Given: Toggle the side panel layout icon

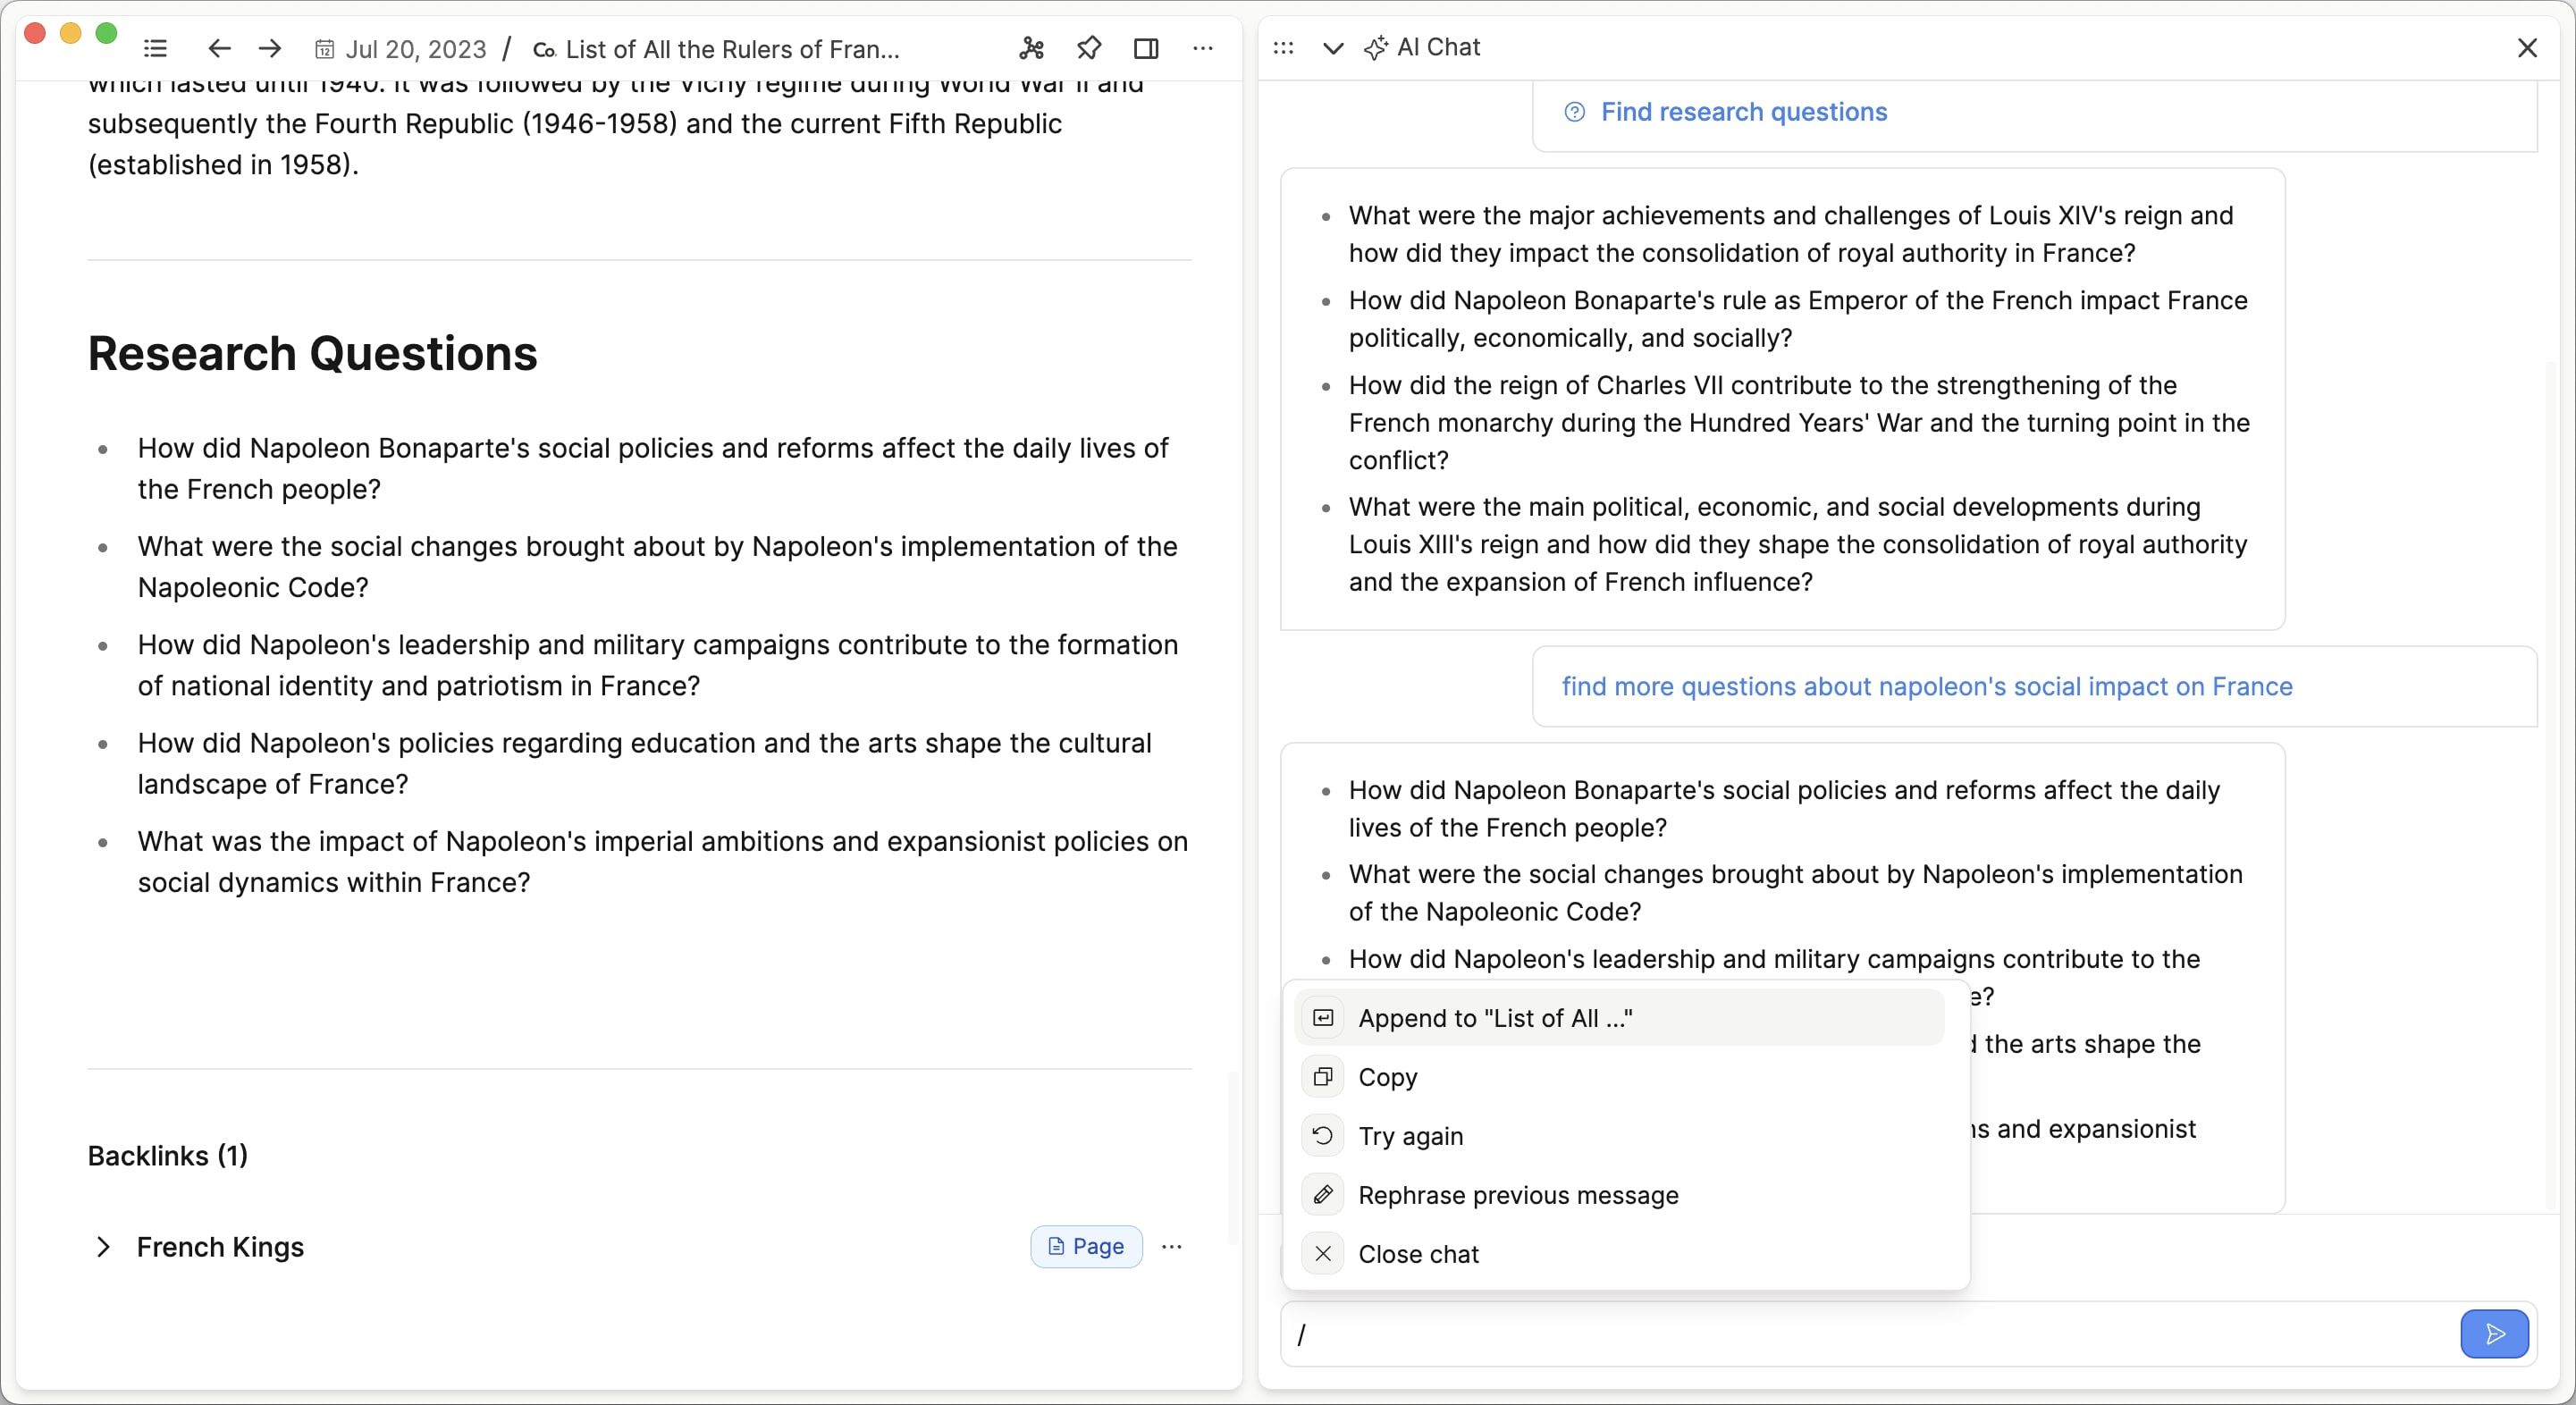Looking at the screenshot, I should pyautogui.click(x=1146, y=48).
